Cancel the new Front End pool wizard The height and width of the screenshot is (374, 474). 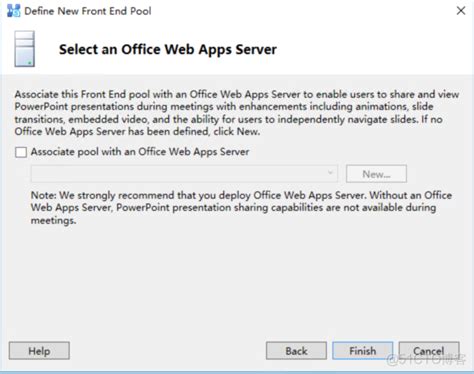(x=429, y=351)
